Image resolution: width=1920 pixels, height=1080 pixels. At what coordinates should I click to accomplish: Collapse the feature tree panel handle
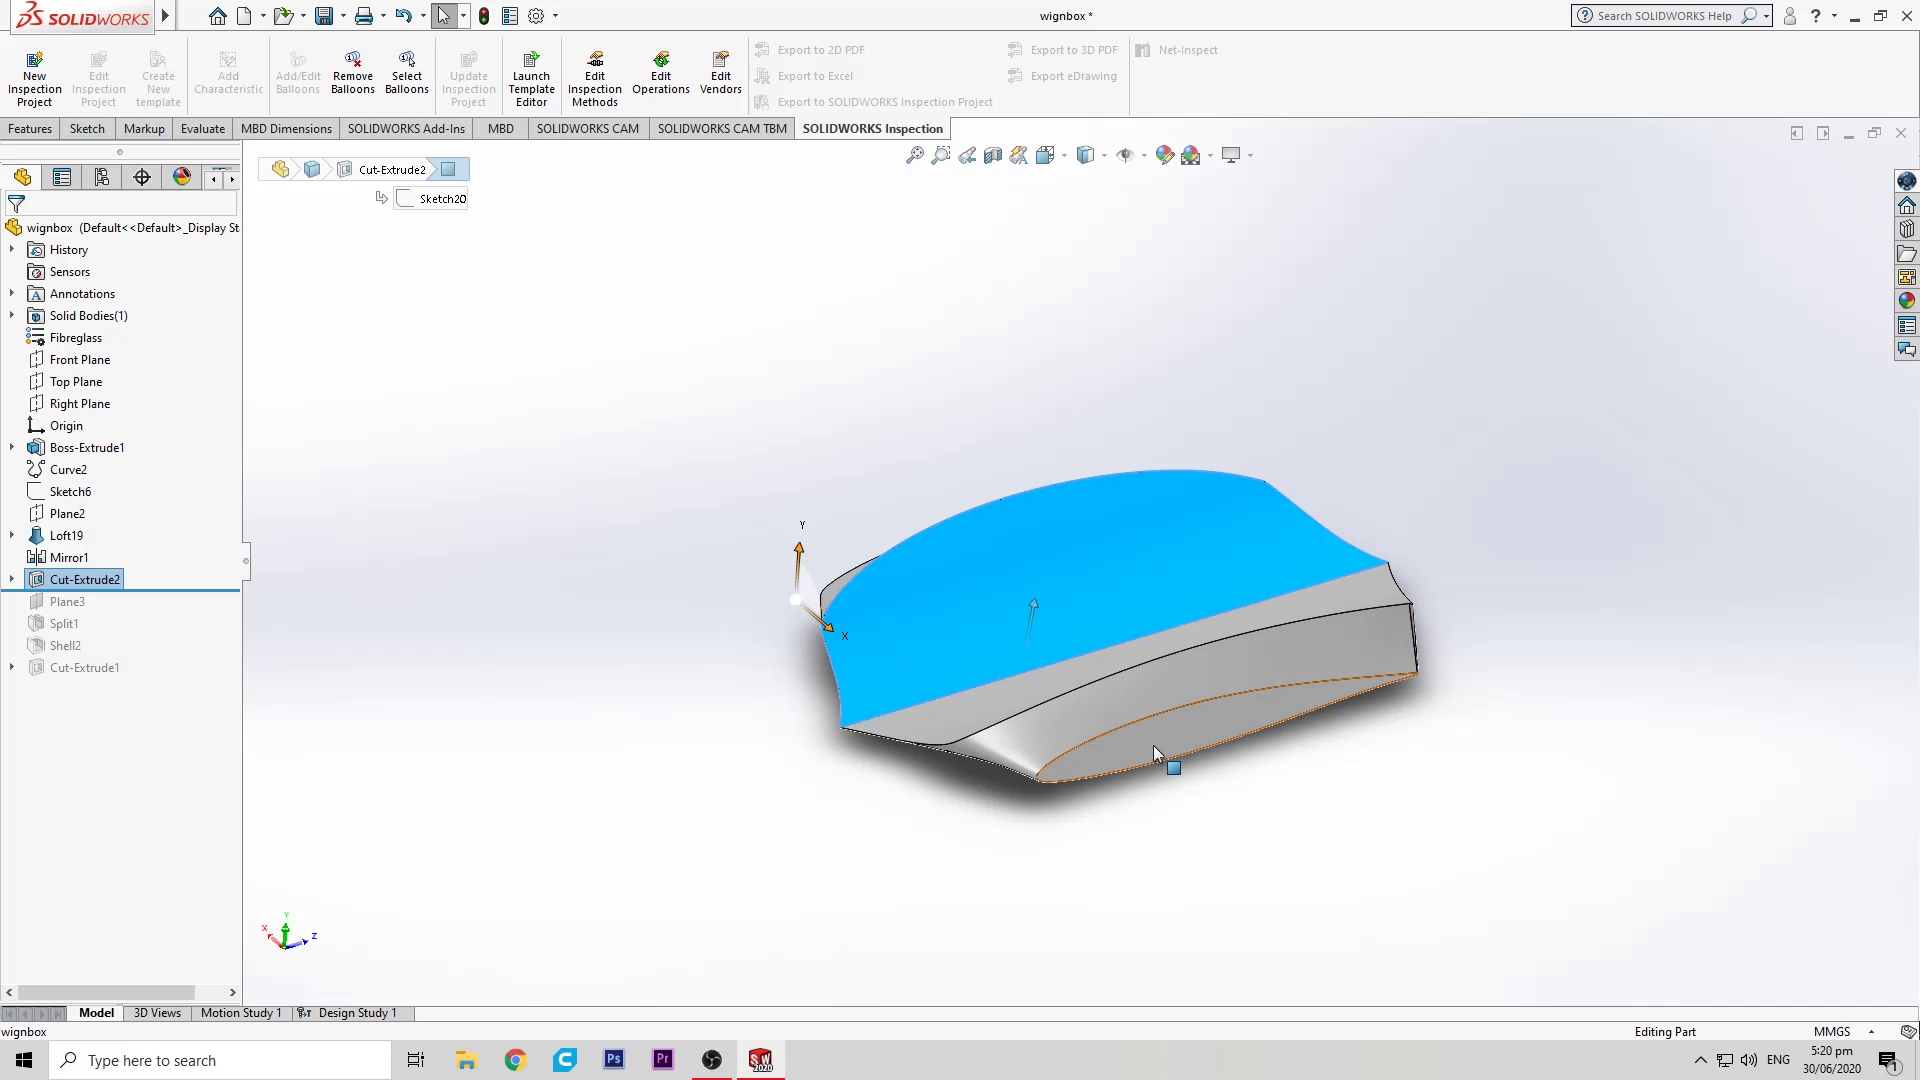tap(245, 561)
